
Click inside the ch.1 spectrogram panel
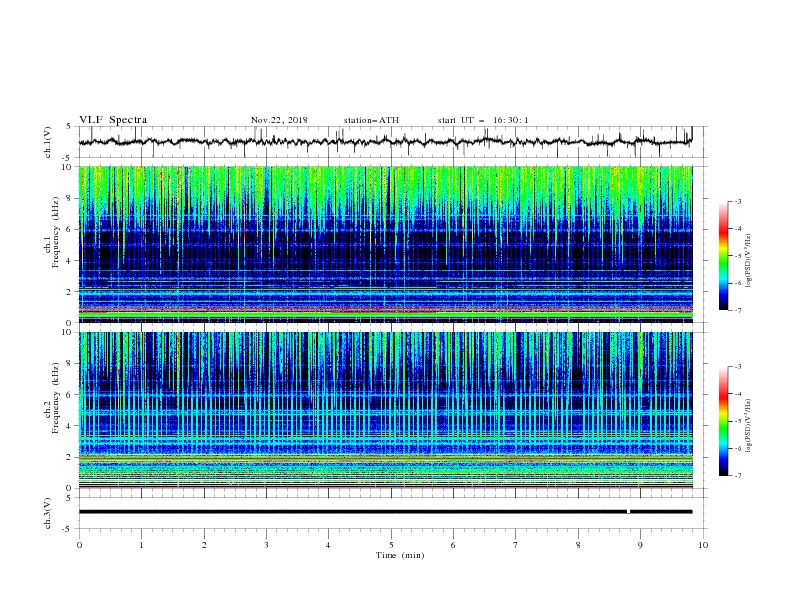click(x=385, y=244)
